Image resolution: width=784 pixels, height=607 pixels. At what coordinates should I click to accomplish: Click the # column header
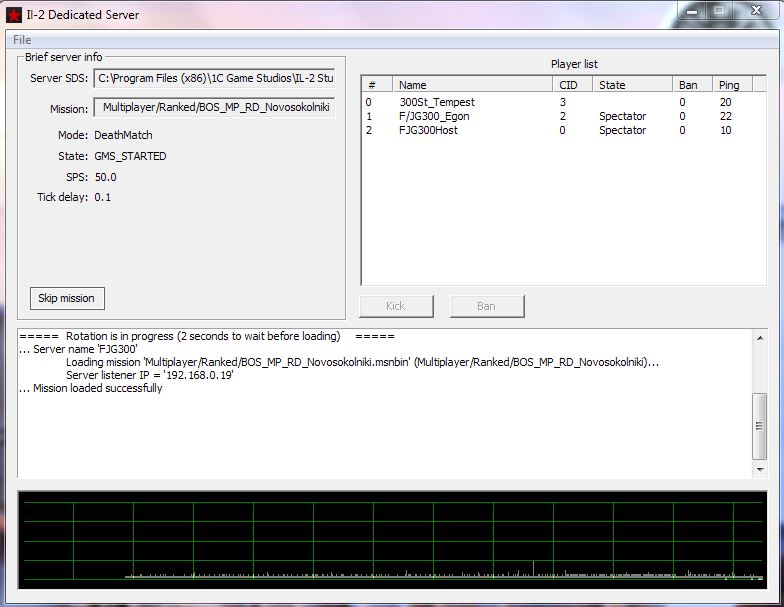pyautogui.click(x=378, y=84)
